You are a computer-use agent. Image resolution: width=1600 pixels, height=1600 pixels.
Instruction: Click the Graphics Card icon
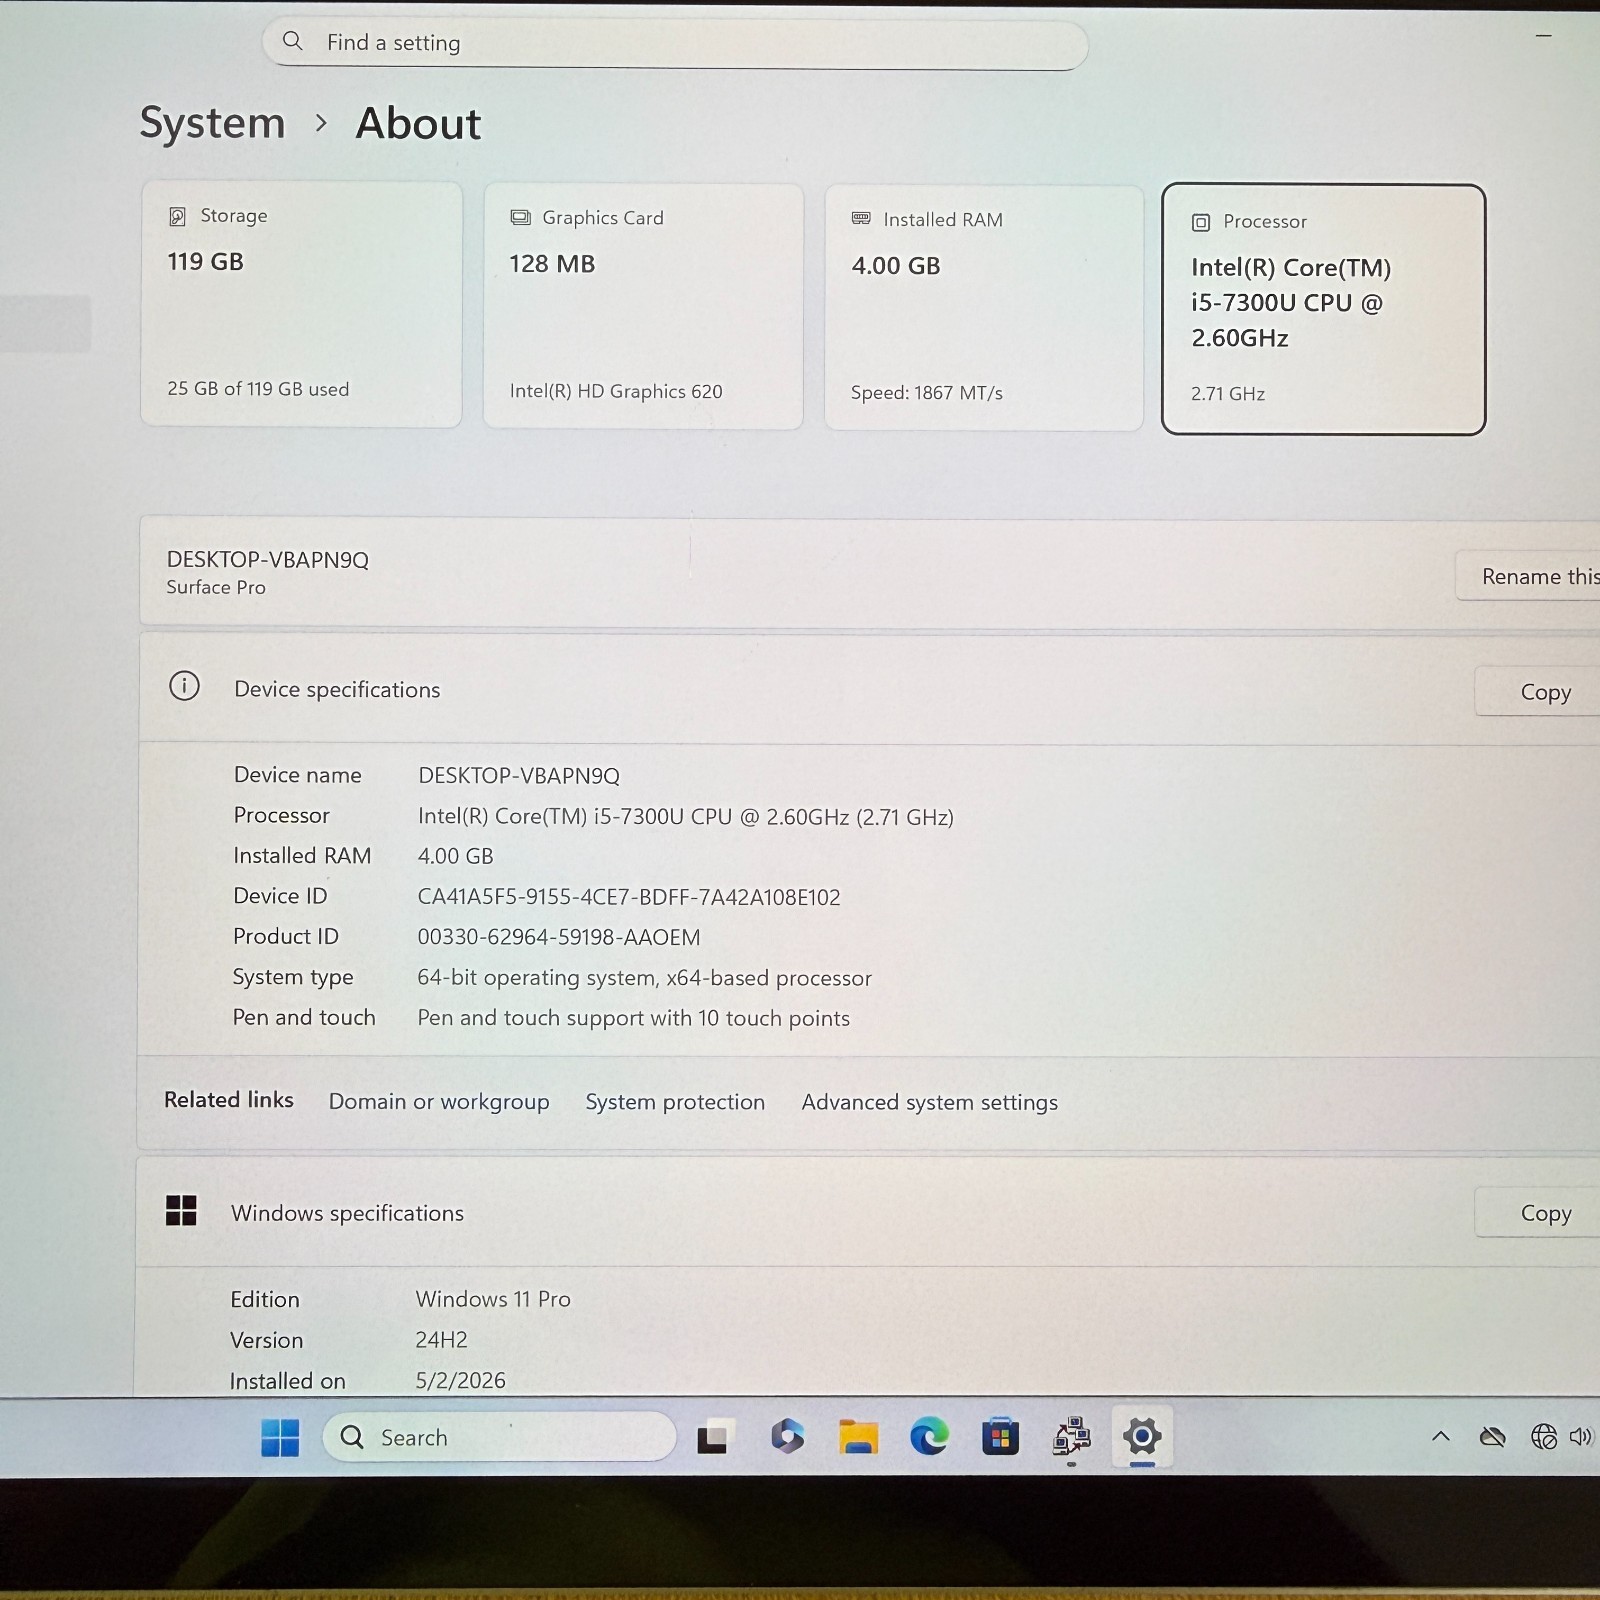point(520,218)
